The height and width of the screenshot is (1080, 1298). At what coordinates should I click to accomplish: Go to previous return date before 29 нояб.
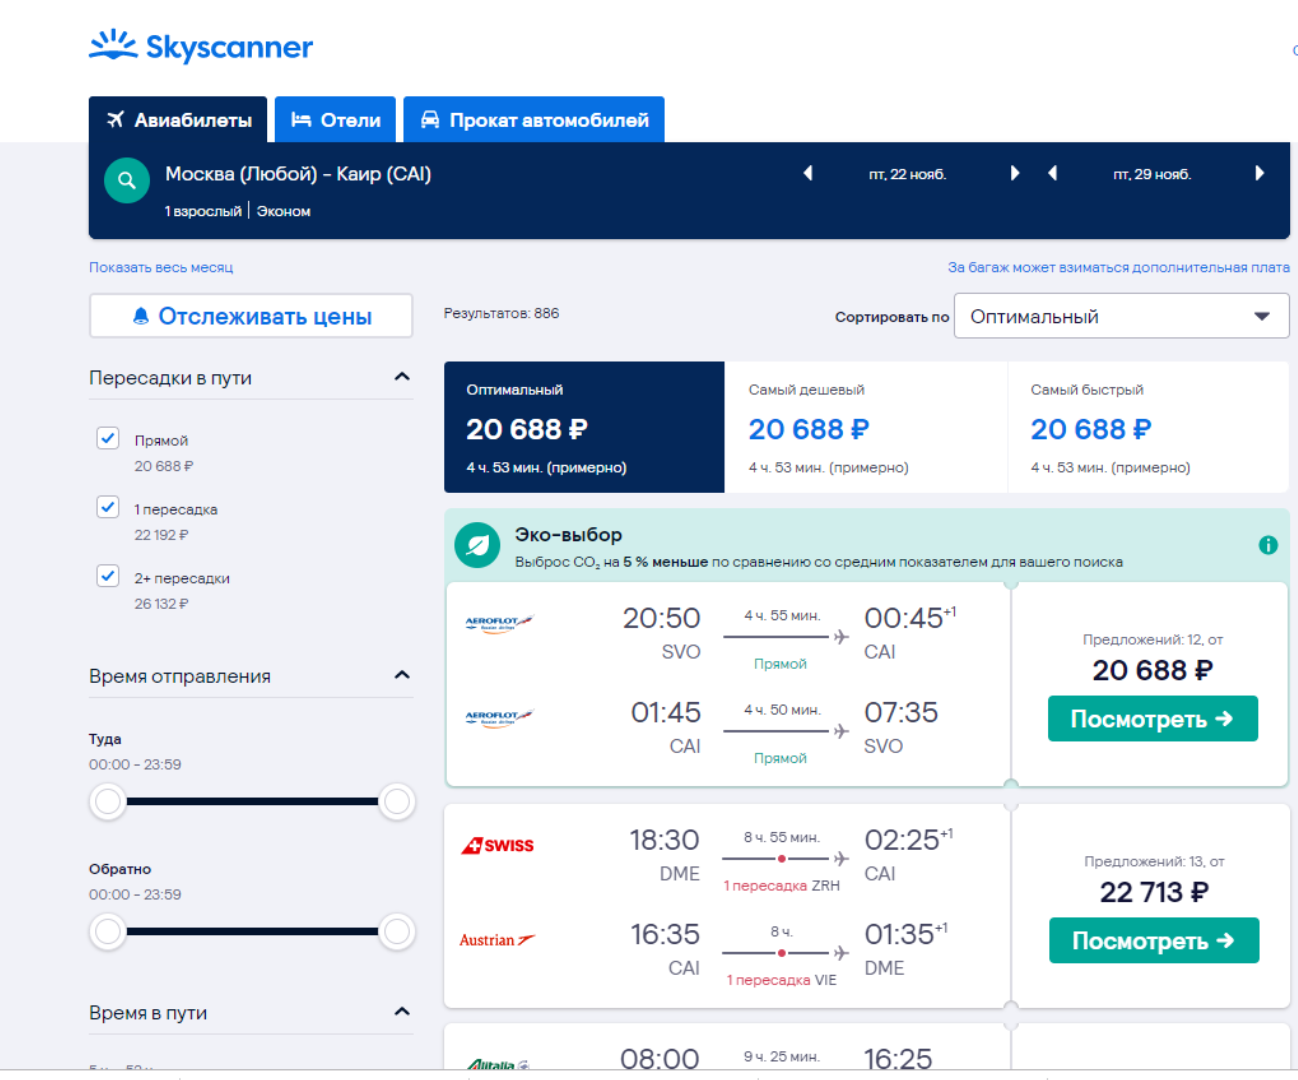click(x=1052, y=173)
